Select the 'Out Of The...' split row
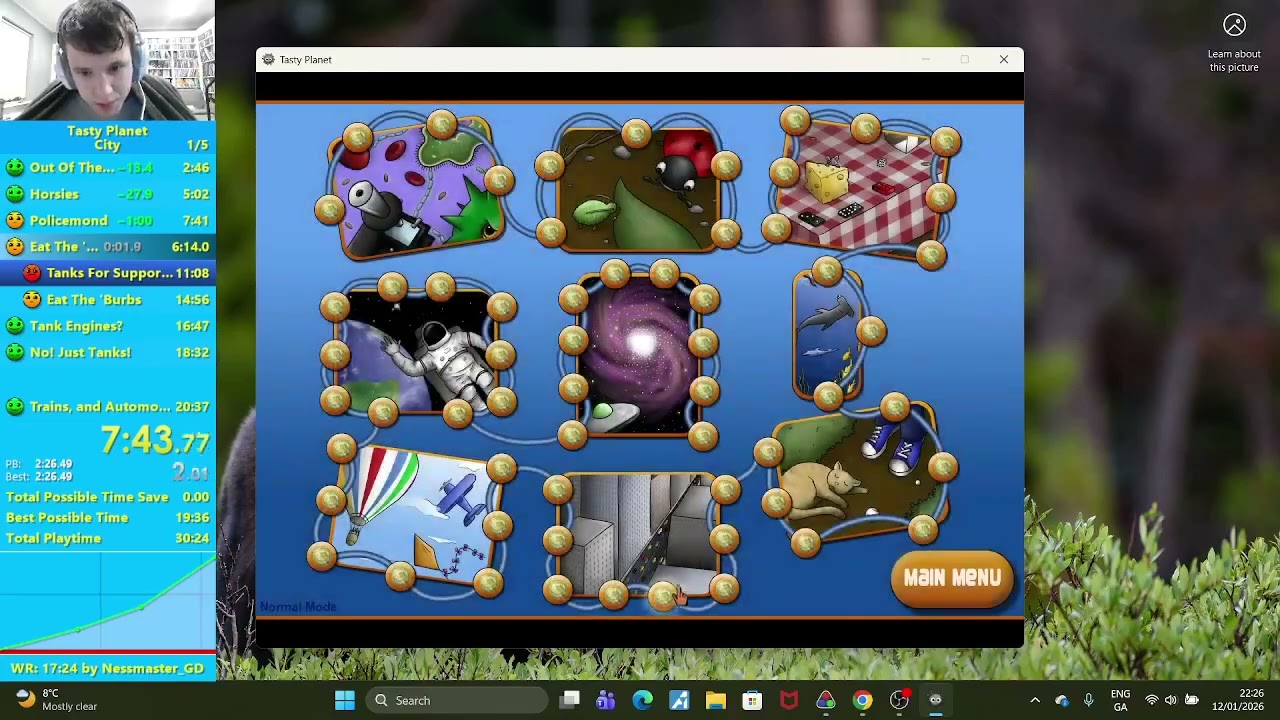The width and height of the screenshot is (1280, 720). pos(107,168)
